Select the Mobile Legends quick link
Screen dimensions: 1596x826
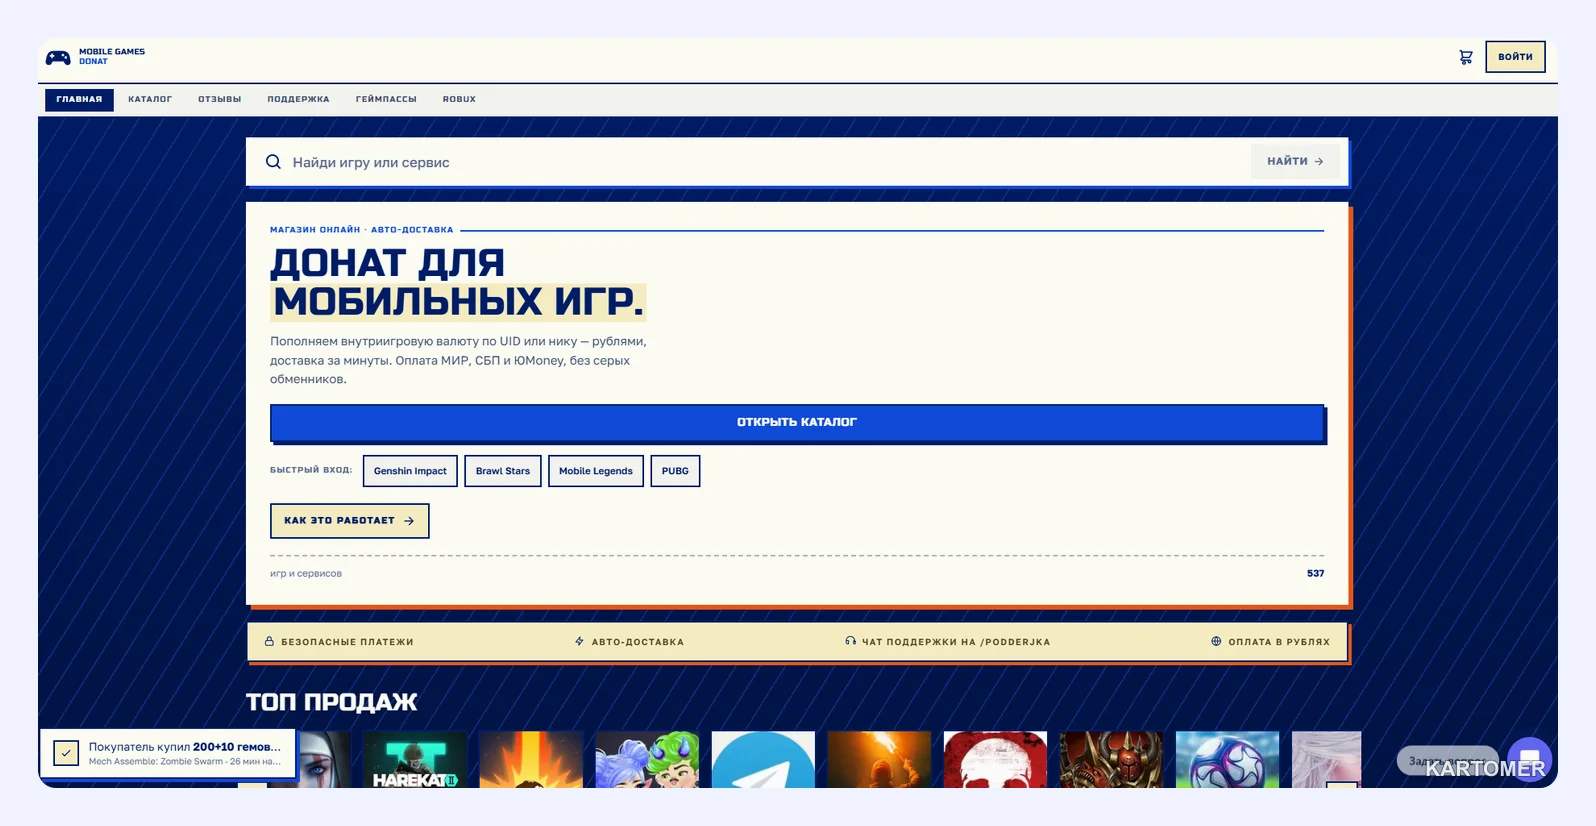596,471
